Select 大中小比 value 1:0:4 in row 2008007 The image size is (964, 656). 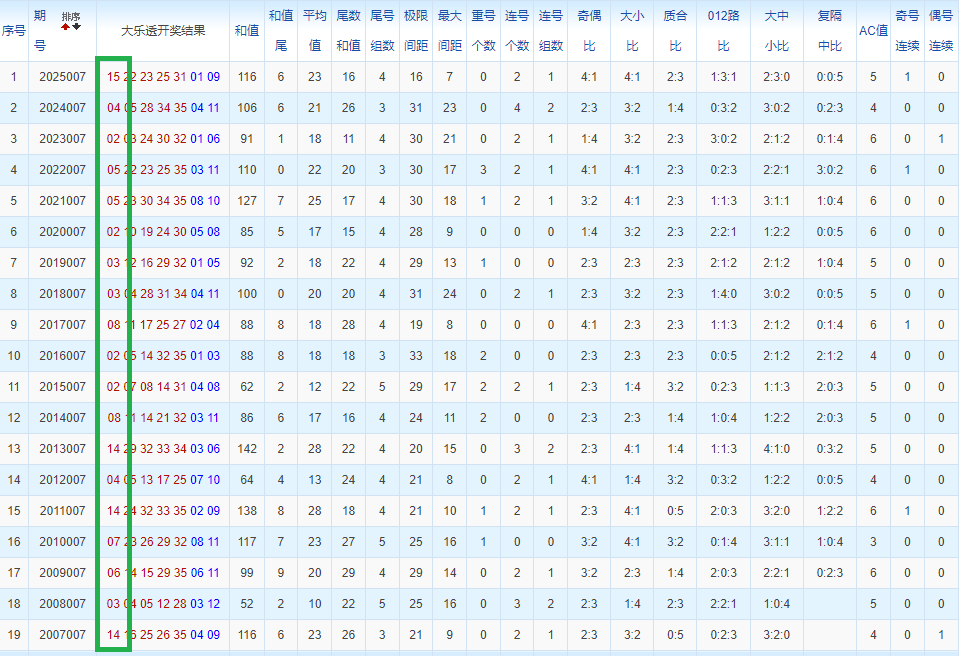tap(776, 604)
